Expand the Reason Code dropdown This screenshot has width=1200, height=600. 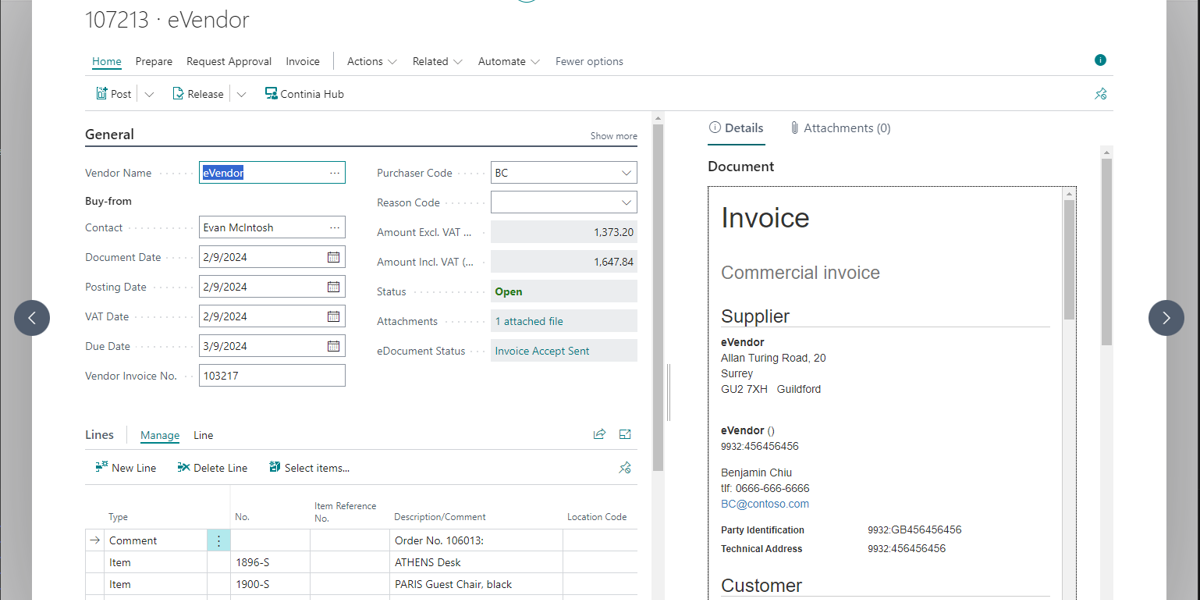coord(626,203)
